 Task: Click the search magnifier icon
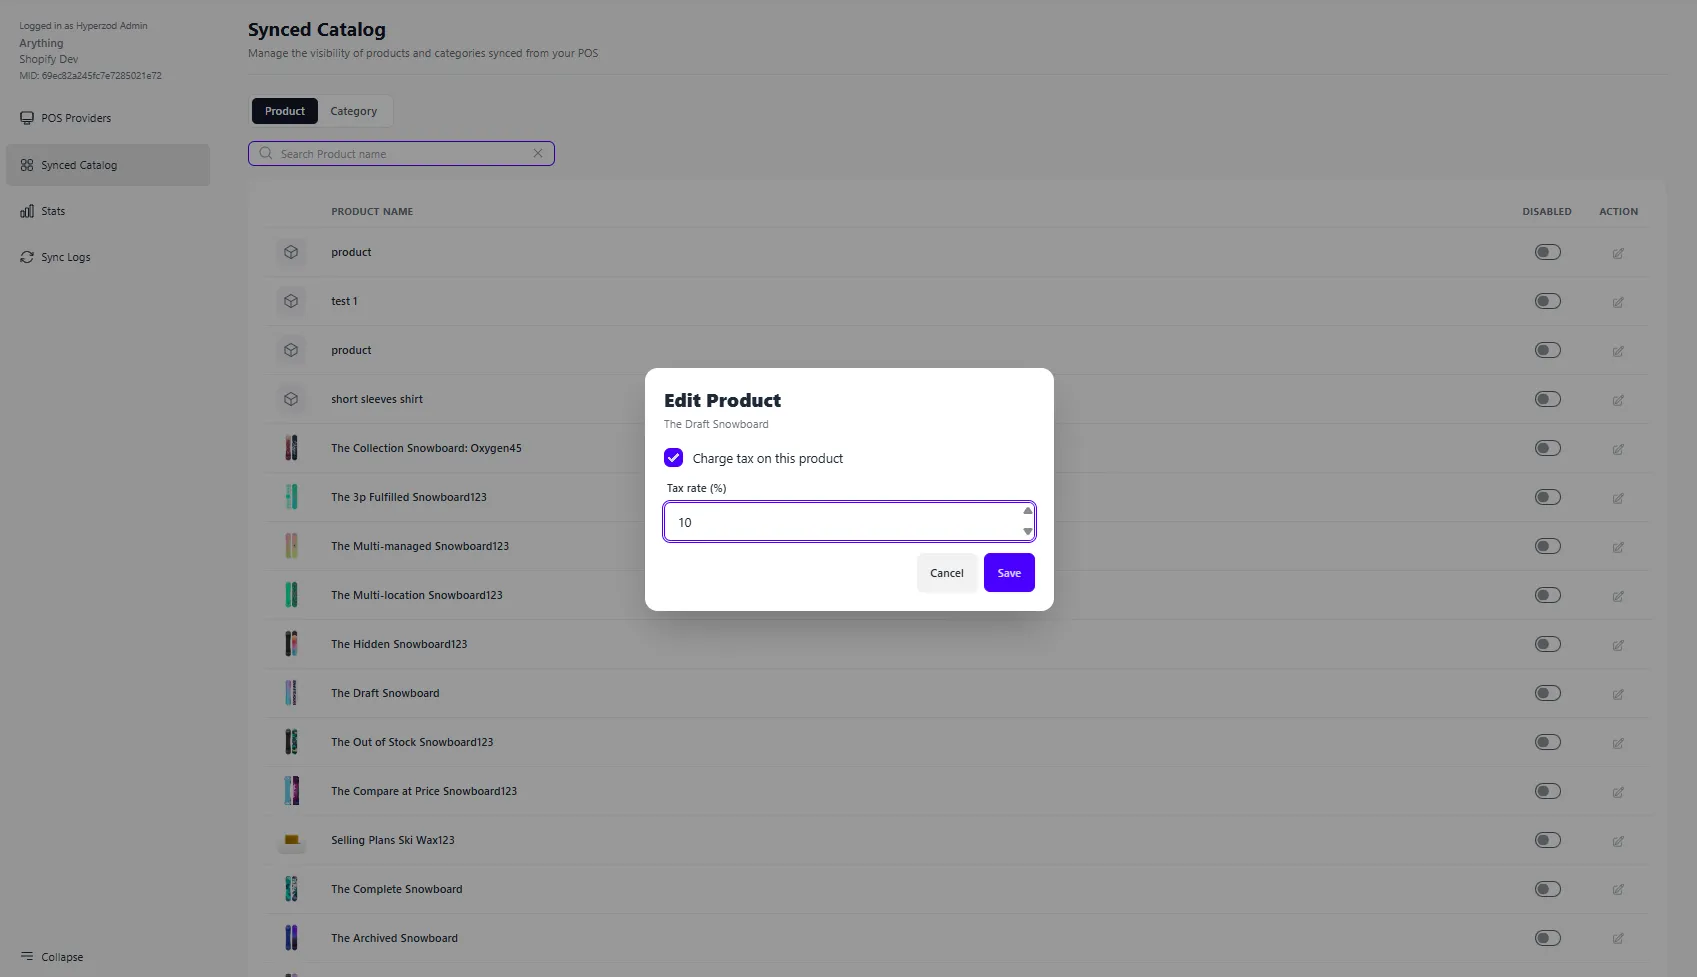tap(266, 153)
